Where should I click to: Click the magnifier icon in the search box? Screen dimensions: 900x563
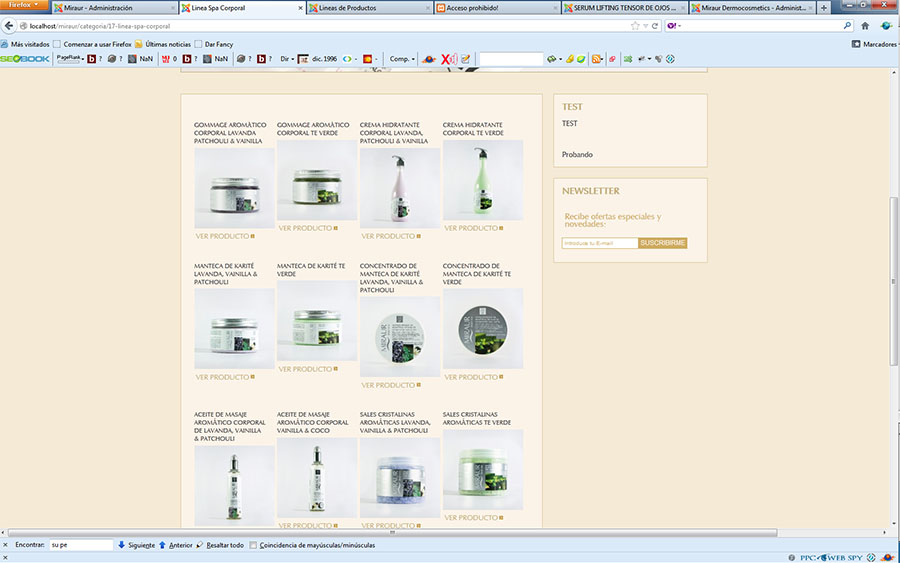pos(848,25)
